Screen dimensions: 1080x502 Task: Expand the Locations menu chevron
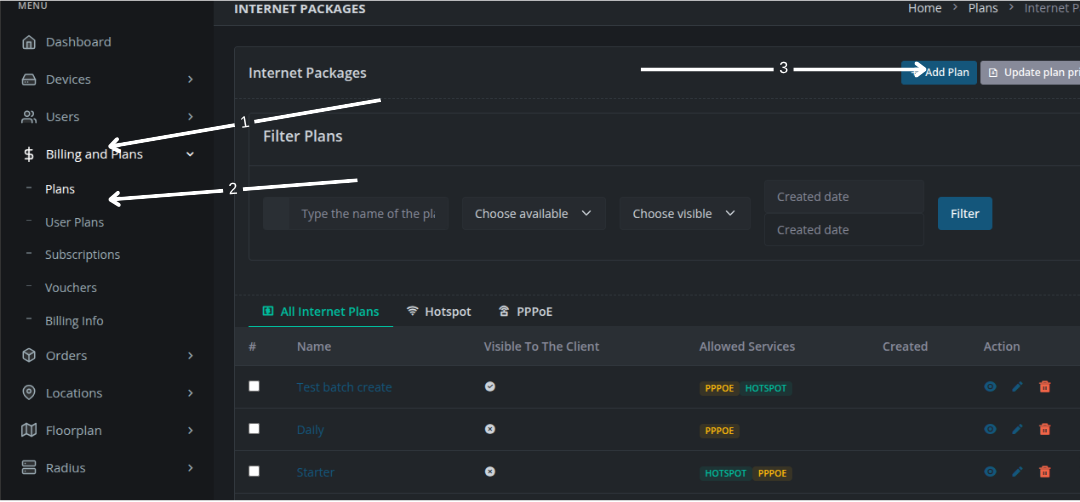tap(191, 393)
